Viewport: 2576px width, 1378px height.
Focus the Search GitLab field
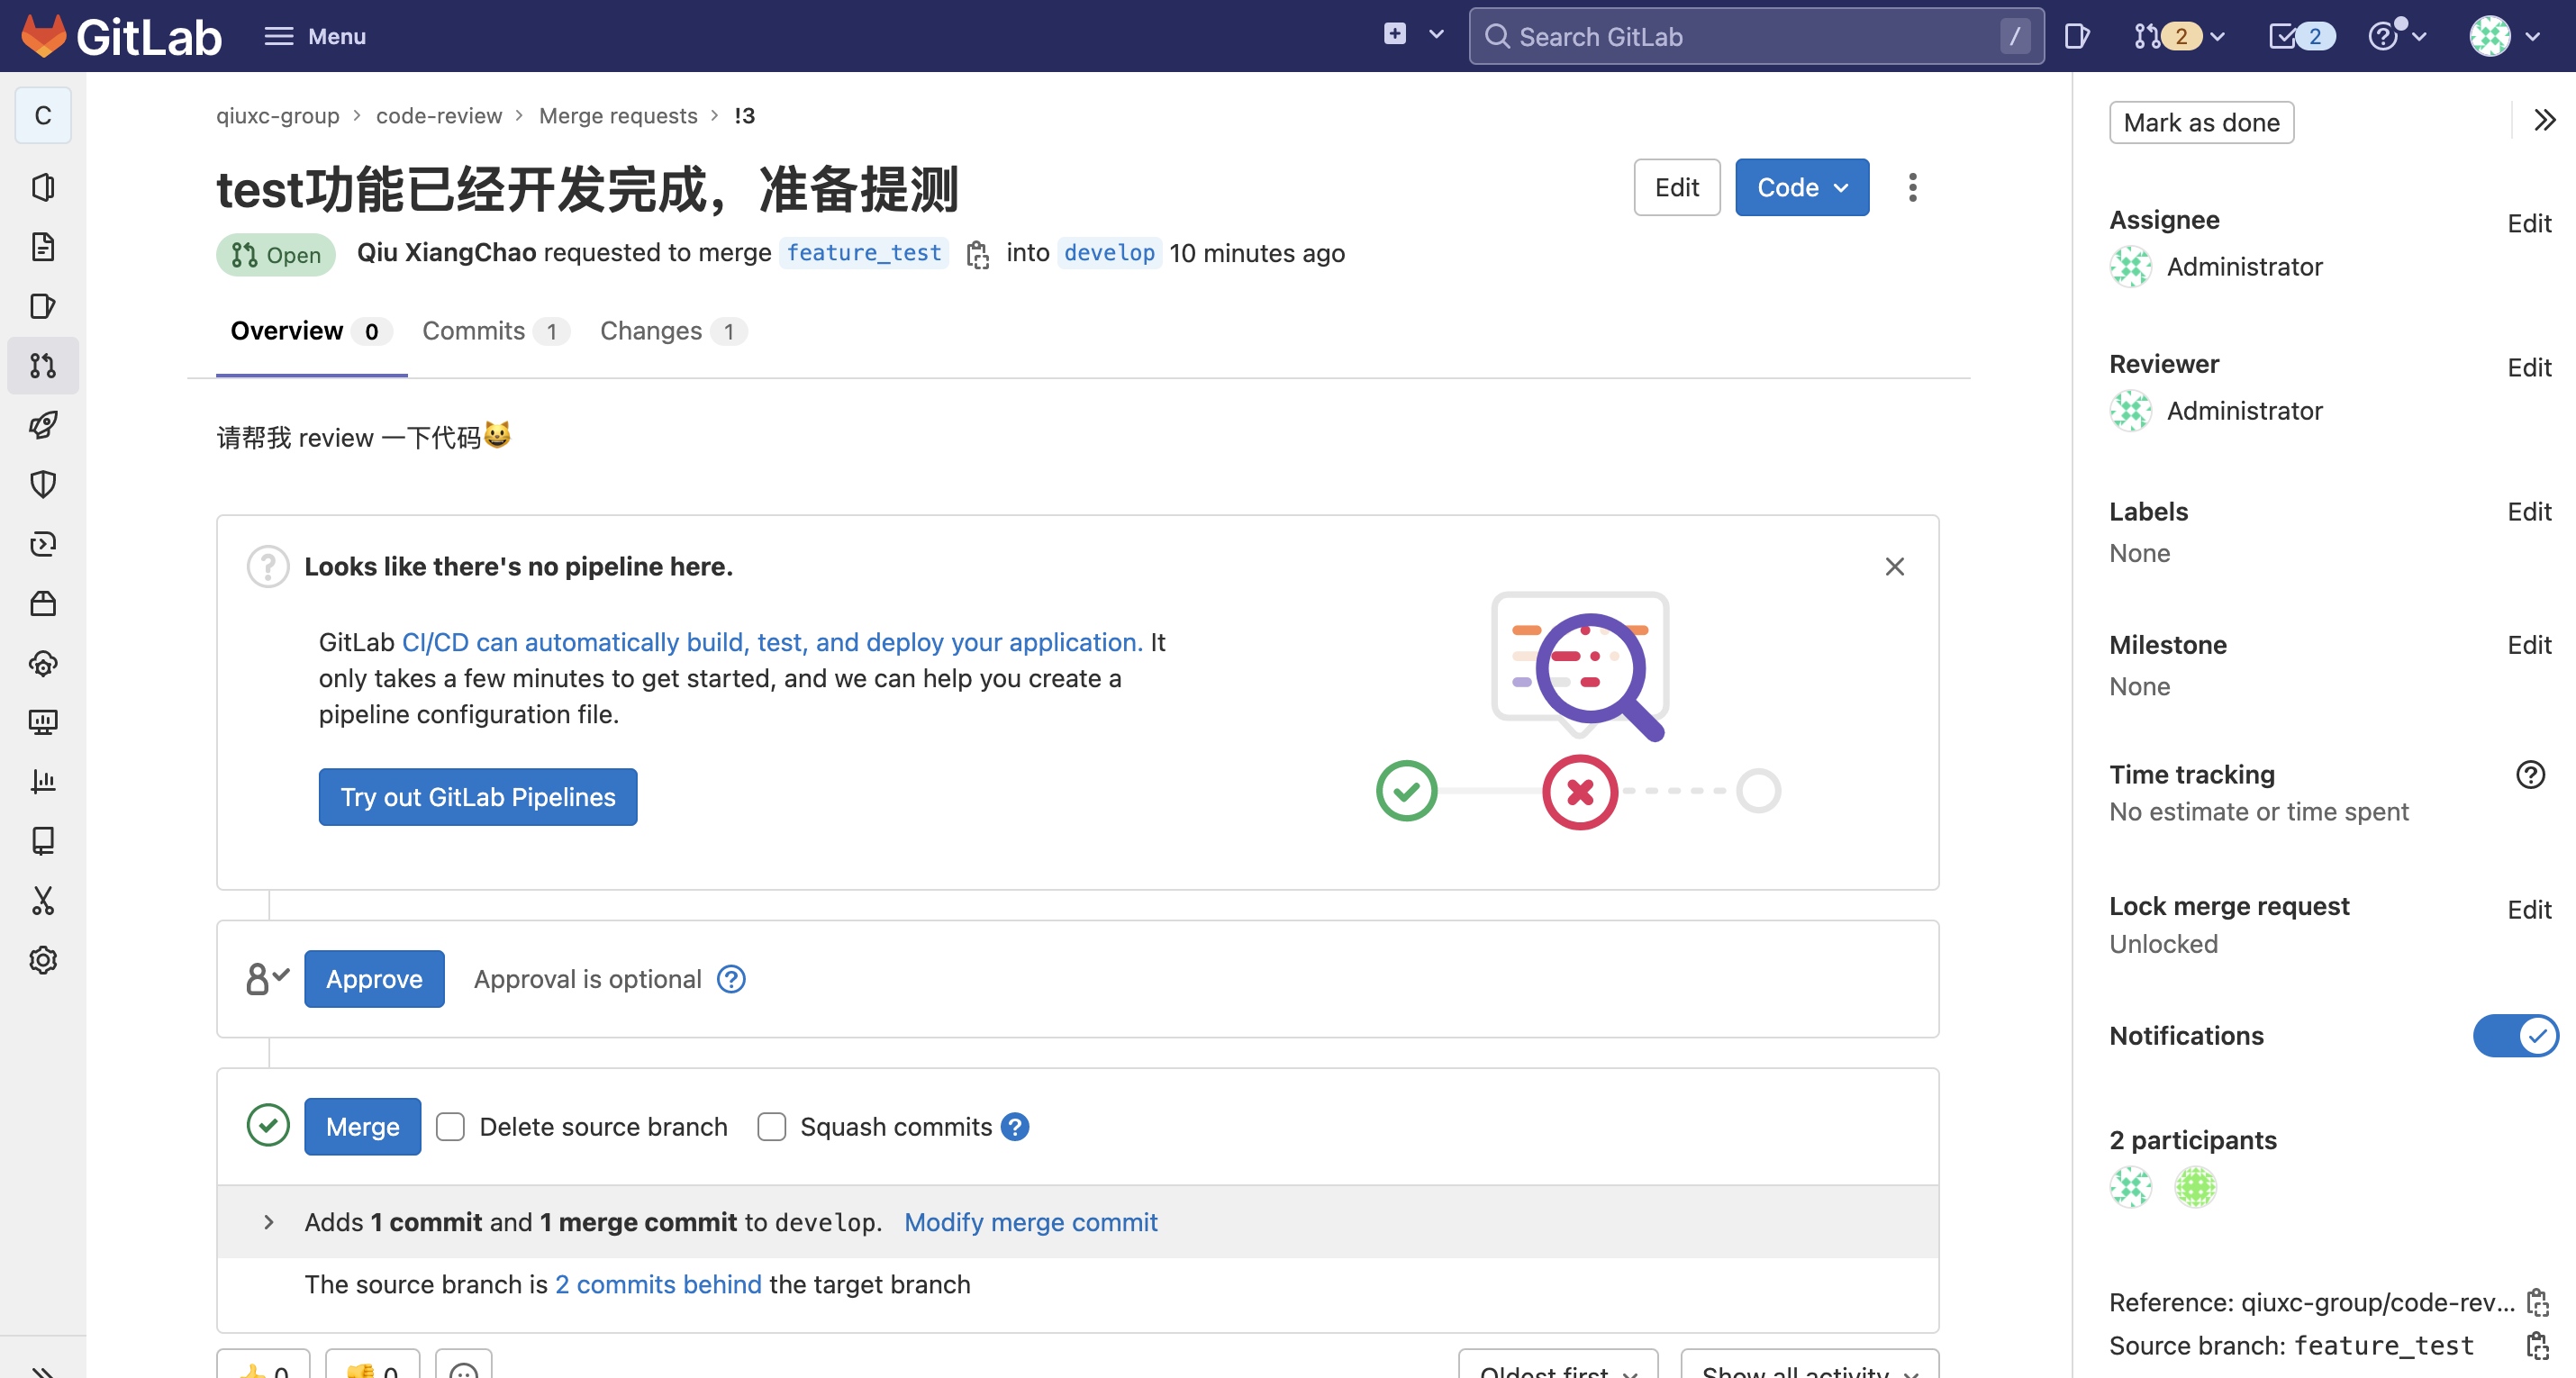[1756, 37]
